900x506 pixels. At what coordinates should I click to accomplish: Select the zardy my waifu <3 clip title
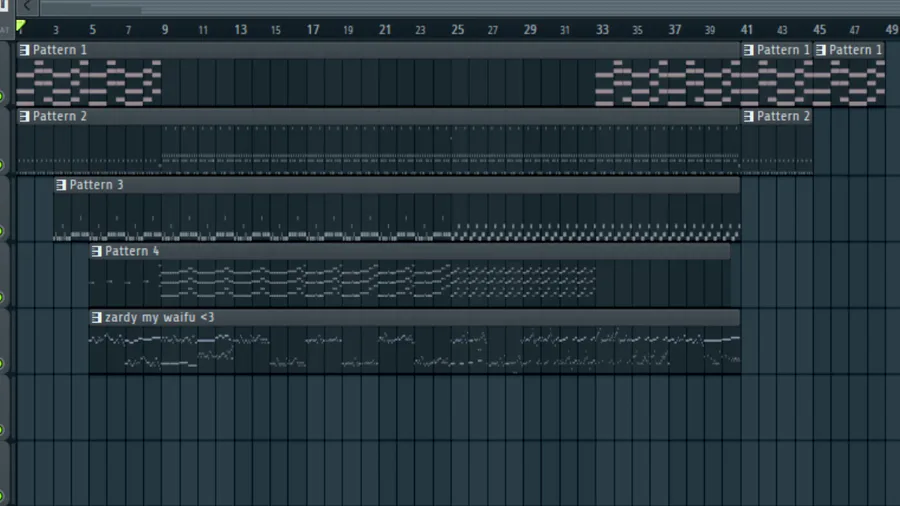[x=160, y=317]
